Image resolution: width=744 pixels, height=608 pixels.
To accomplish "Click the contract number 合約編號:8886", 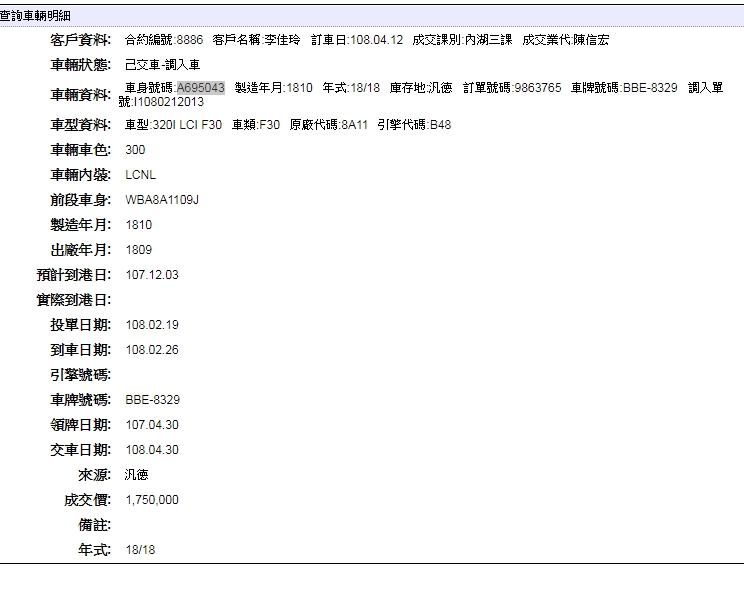I will 164,40.
